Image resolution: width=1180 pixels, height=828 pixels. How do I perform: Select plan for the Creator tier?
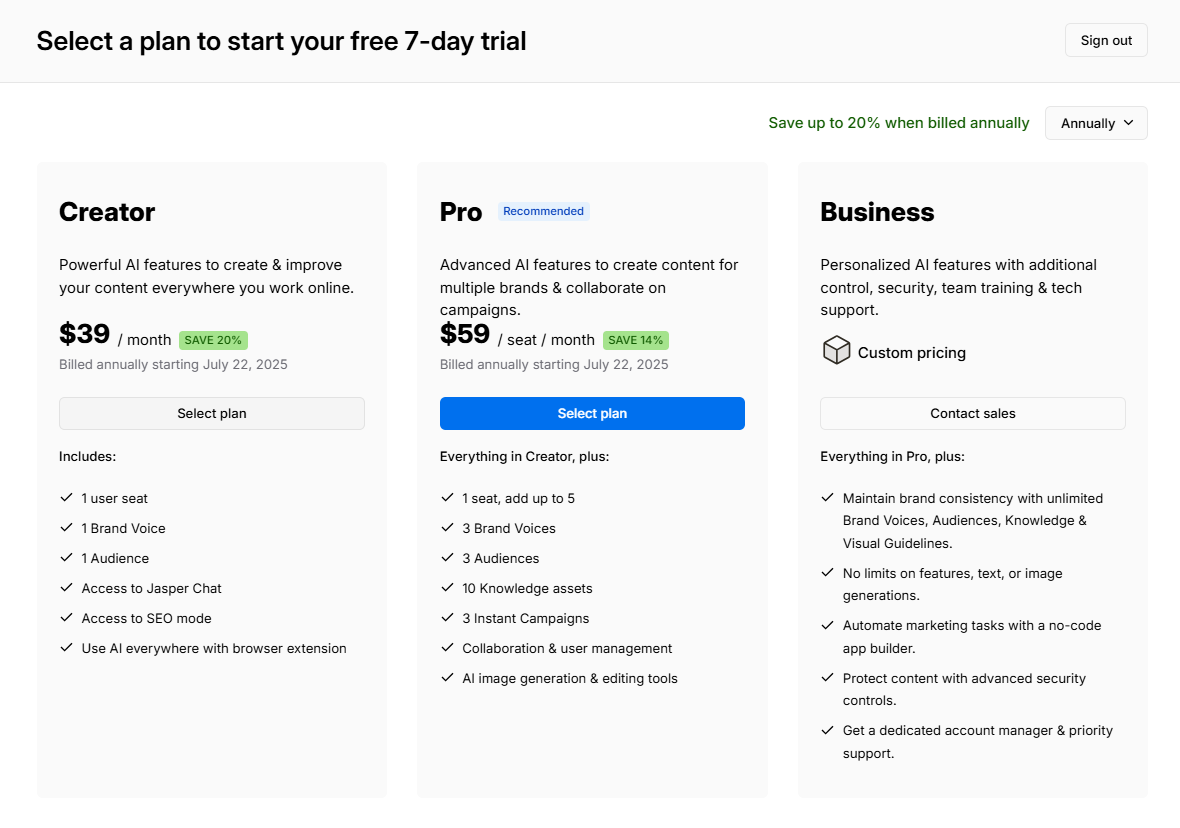(212, 414)
